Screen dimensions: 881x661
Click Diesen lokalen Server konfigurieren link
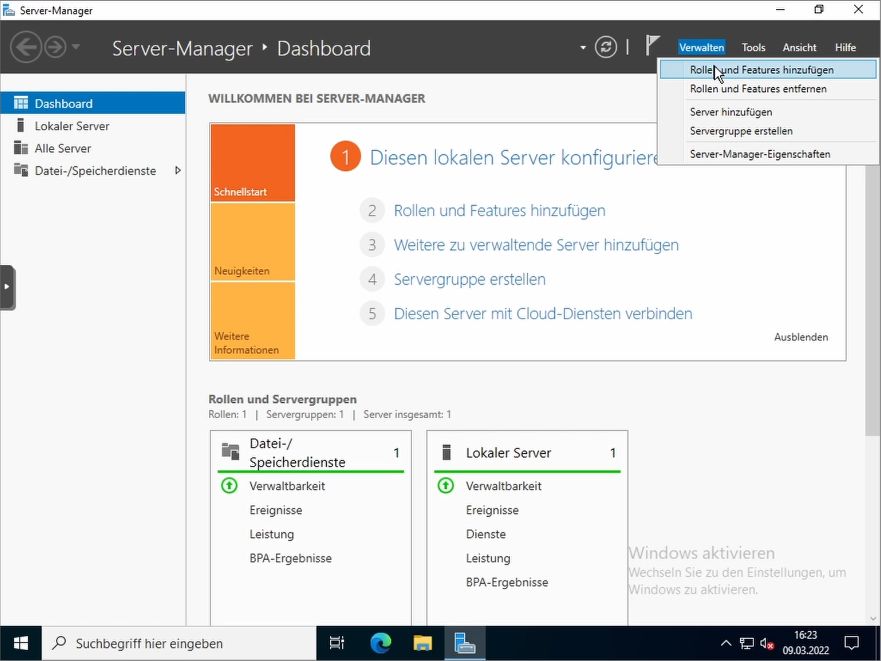pyautogui.click(x=514, y=157)
